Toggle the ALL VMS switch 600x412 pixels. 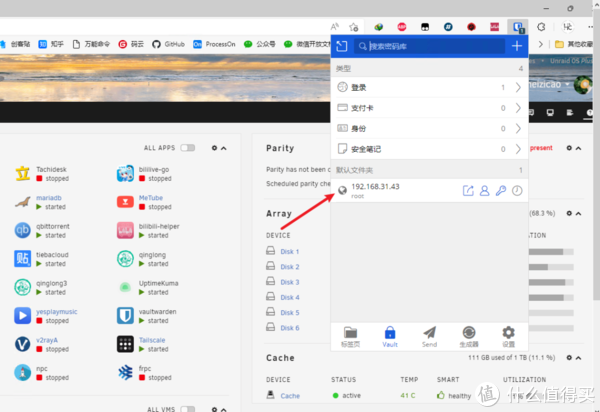click(188, 409)
